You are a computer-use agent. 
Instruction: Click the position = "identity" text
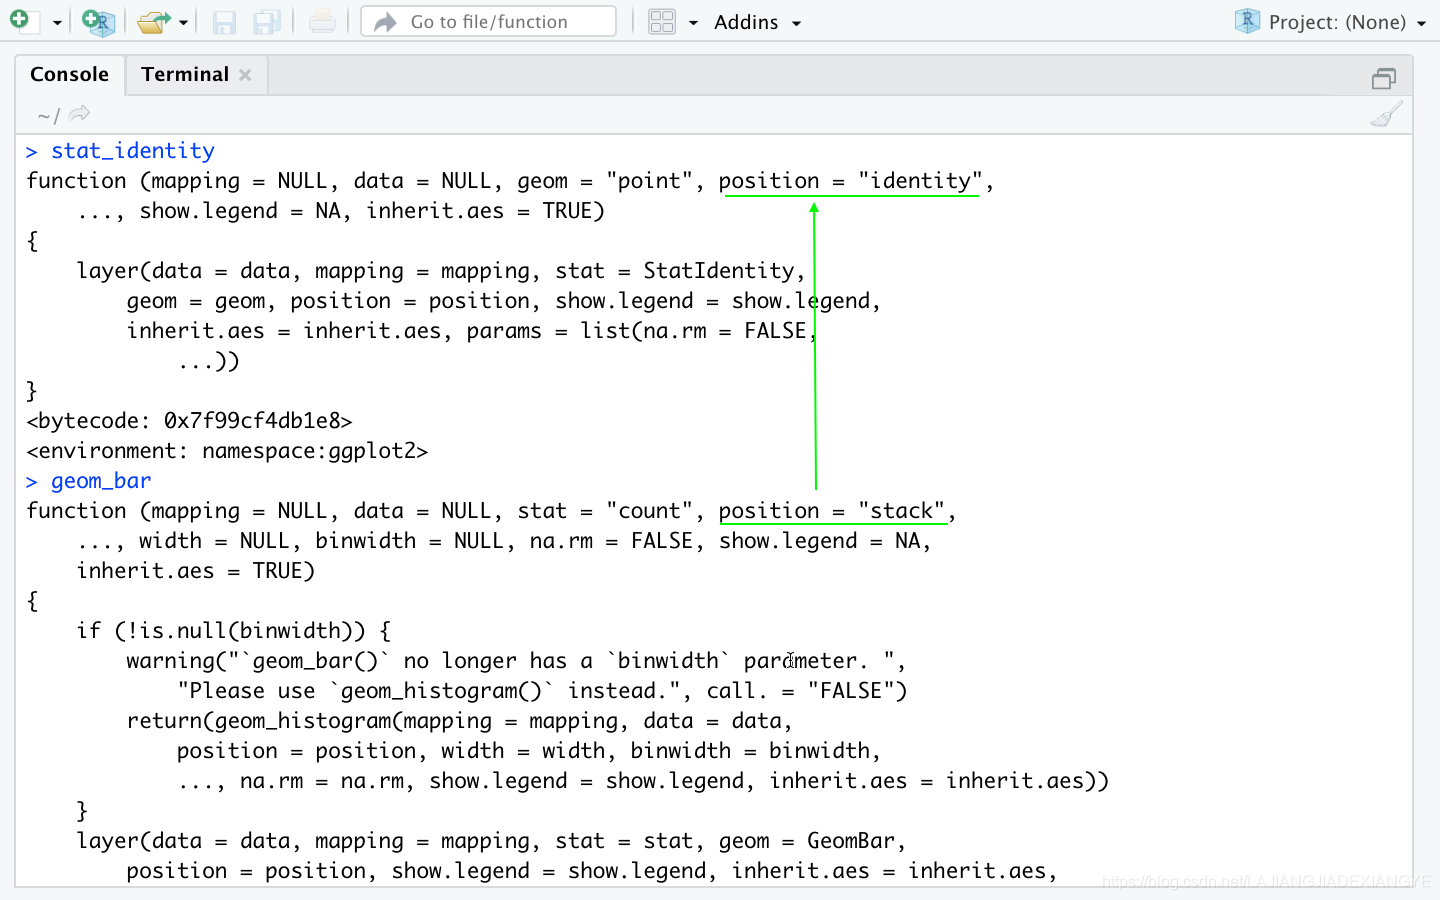[851, 181]
